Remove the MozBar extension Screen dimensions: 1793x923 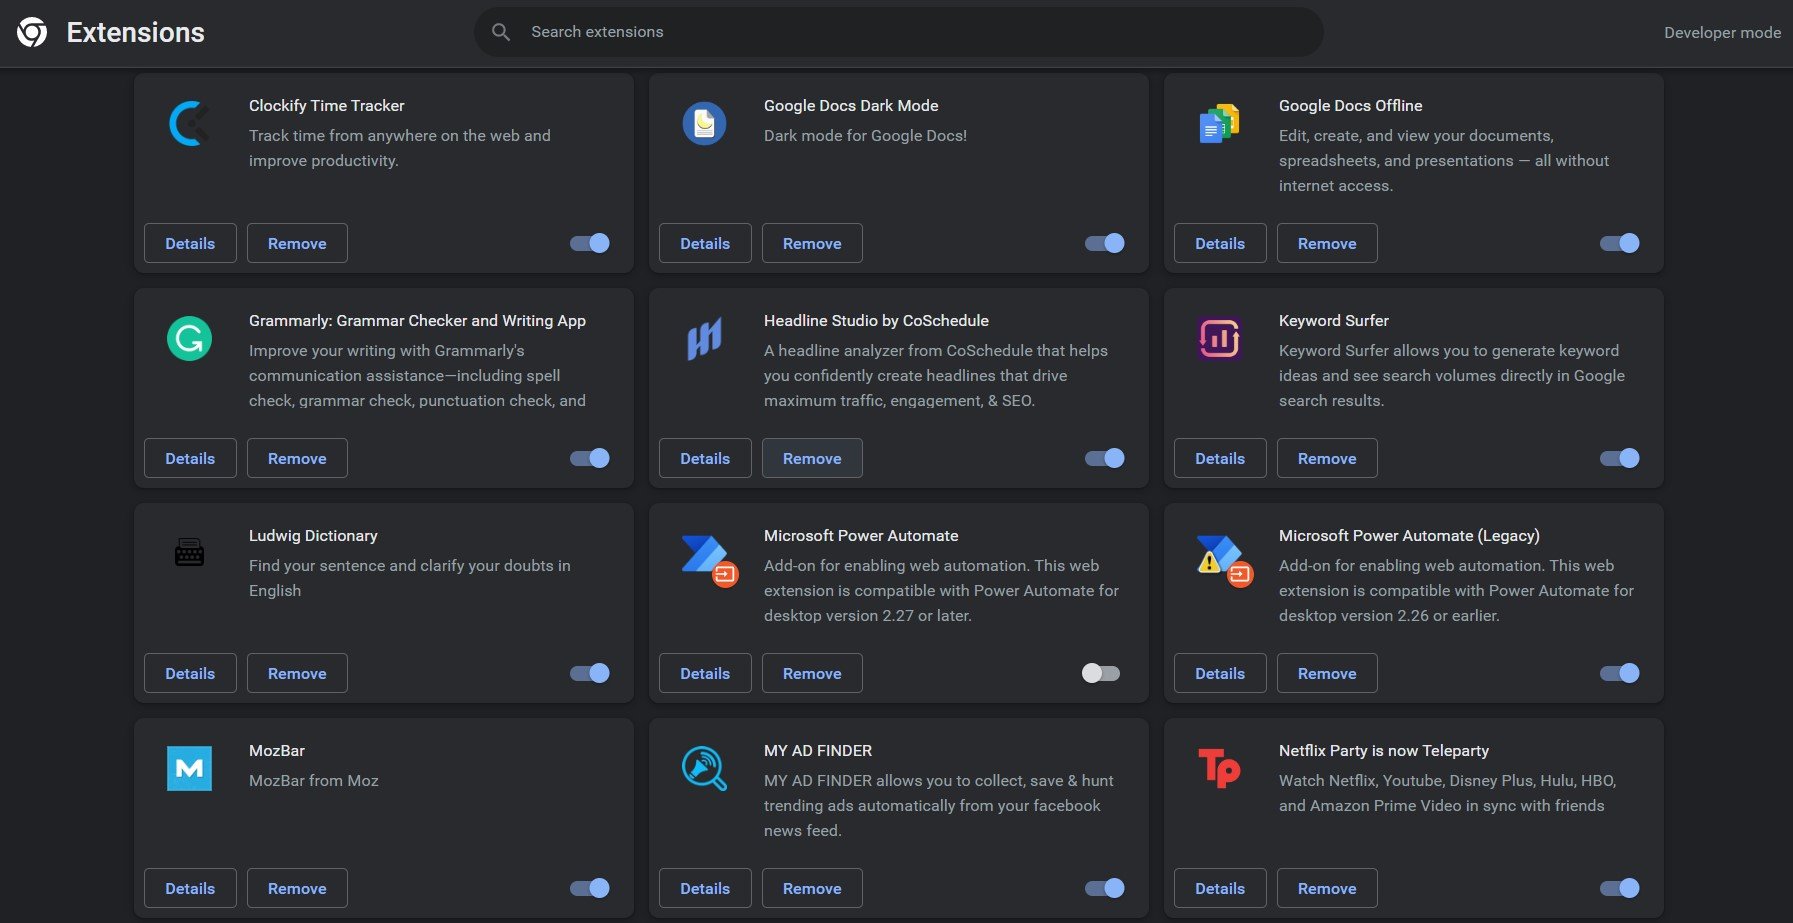[297, 888]
